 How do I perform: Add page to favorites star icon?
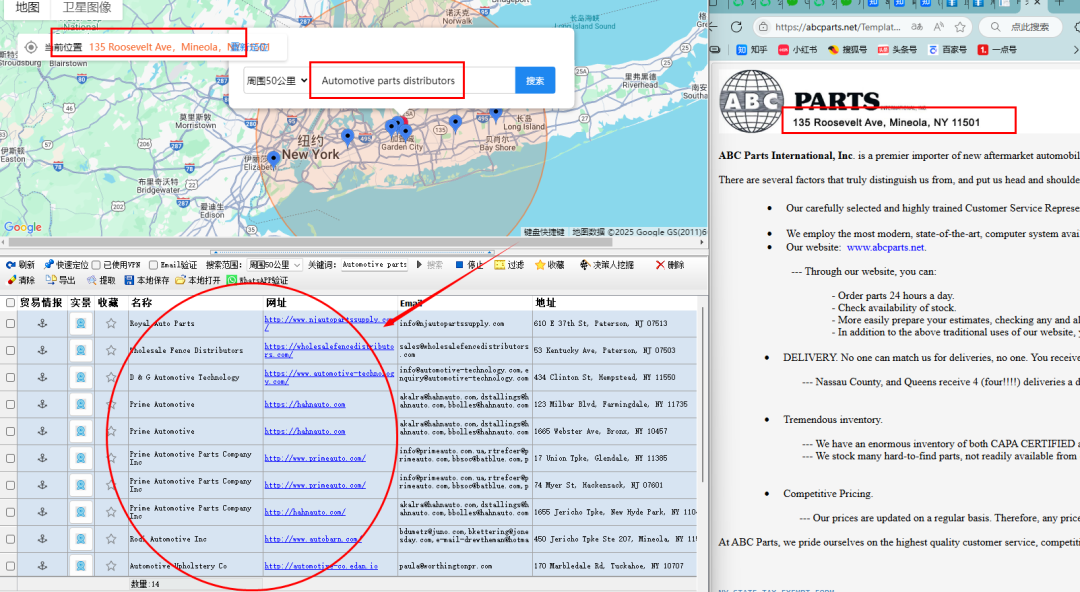(x=960, y=27)
